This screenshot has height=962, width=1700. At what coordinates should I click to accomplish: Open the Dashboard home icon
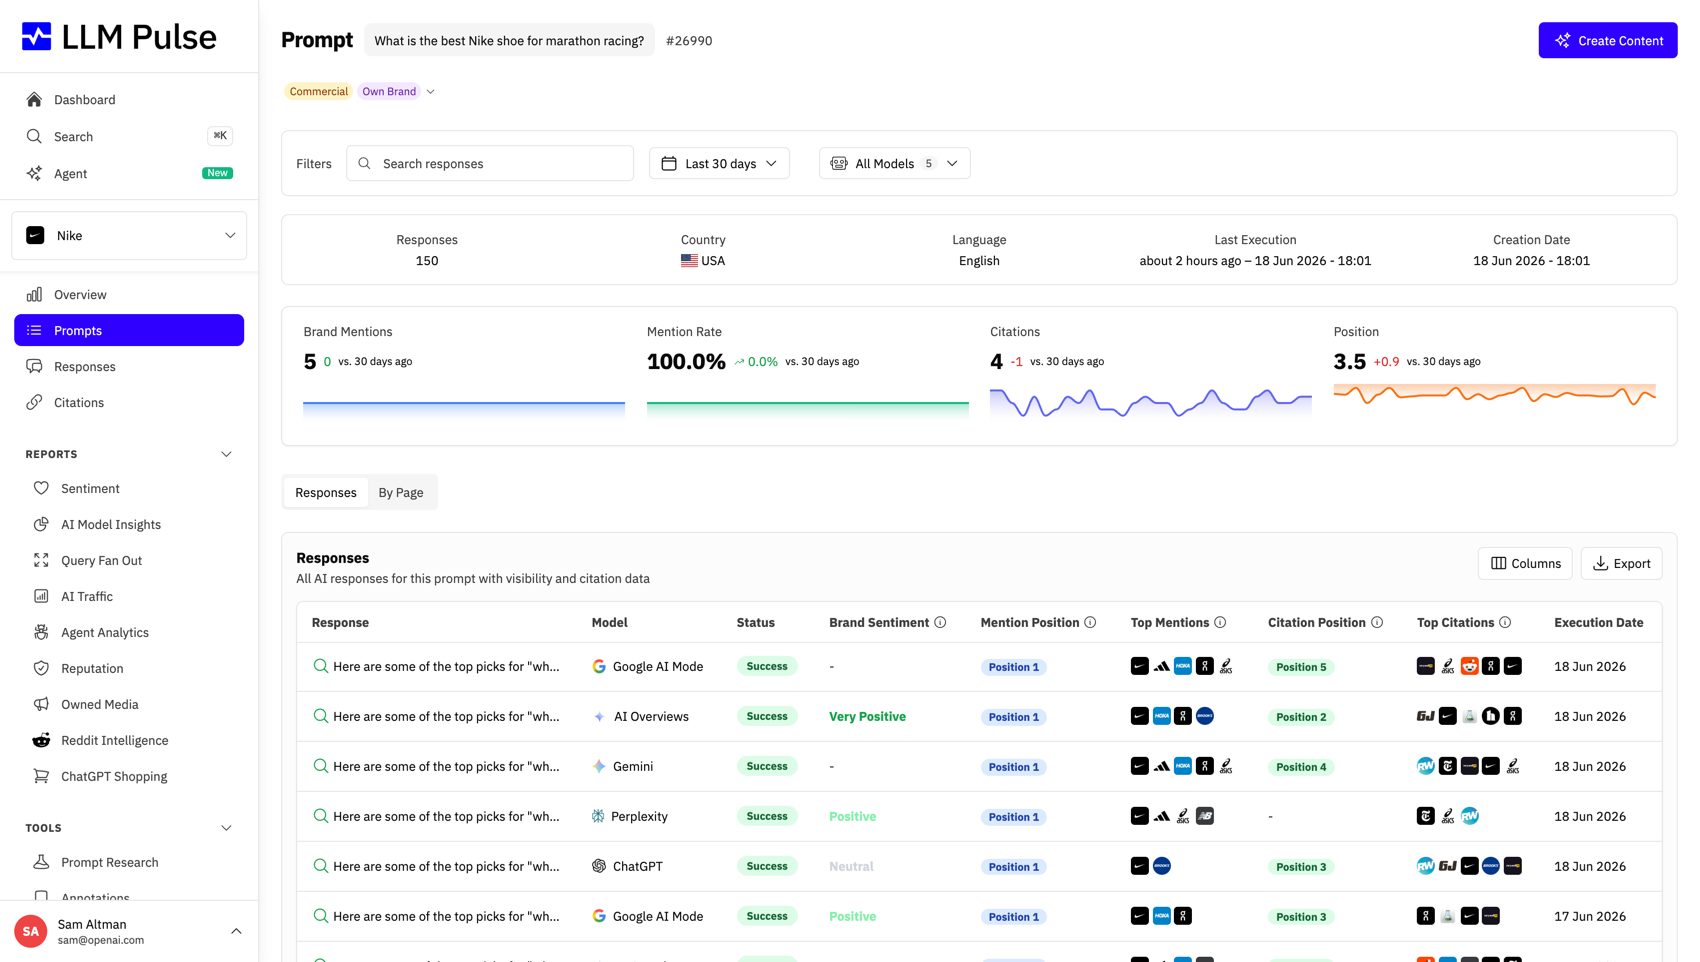pyautogui.click(x=34, y=99)
